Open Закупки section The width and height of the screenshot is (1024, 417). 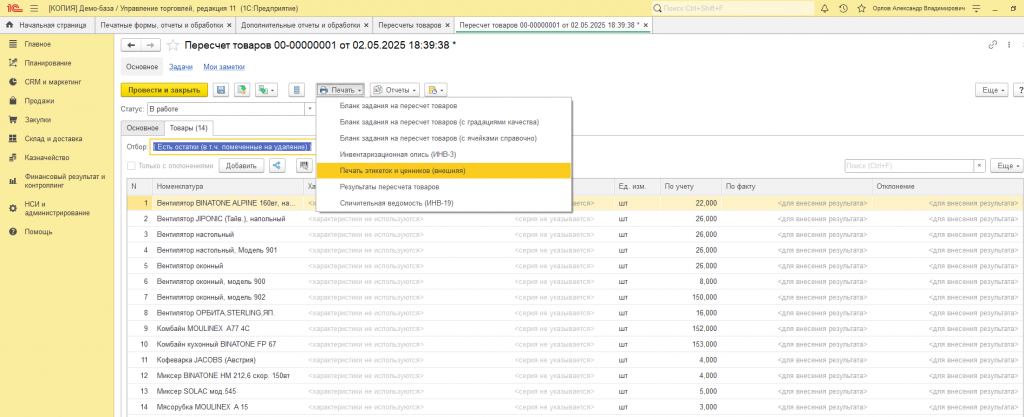point(38,120)
